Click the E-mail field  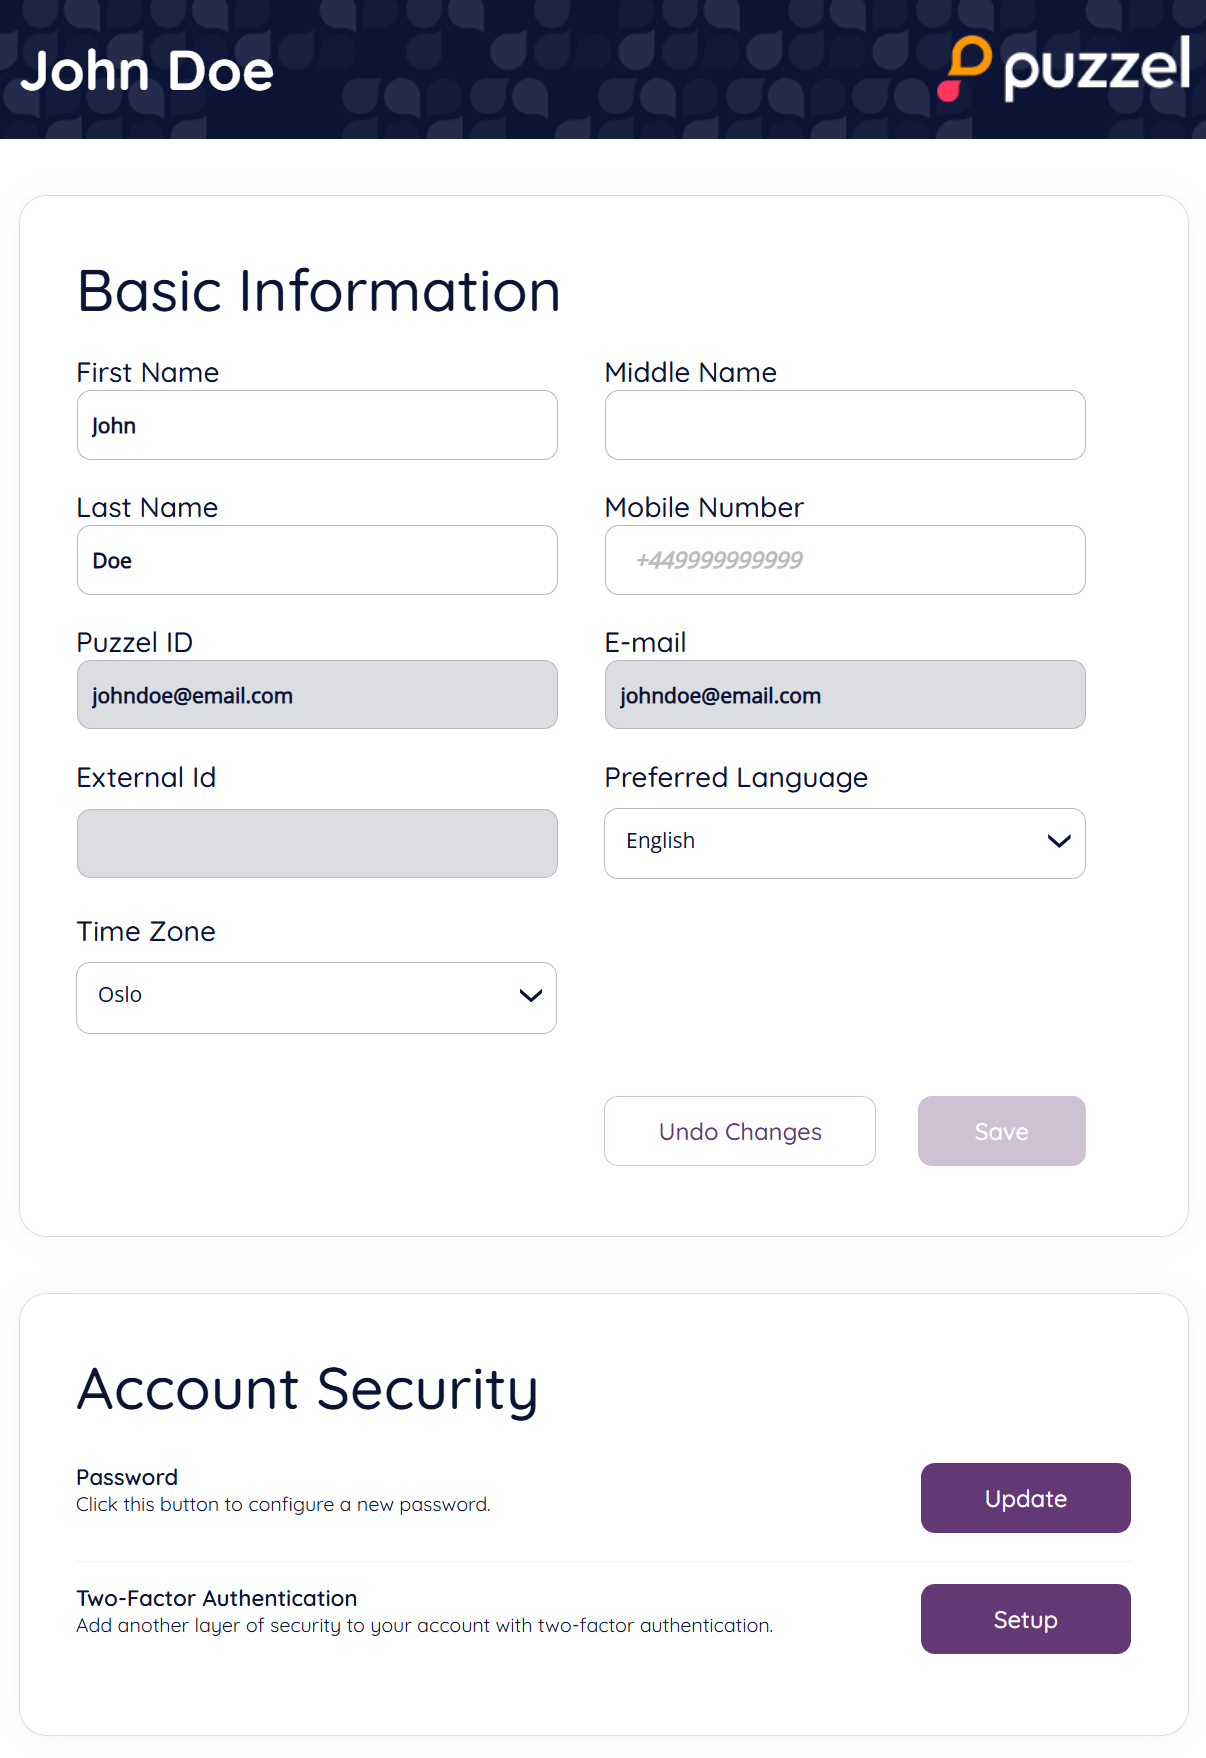pyautogui.click(x=845, y=695)
